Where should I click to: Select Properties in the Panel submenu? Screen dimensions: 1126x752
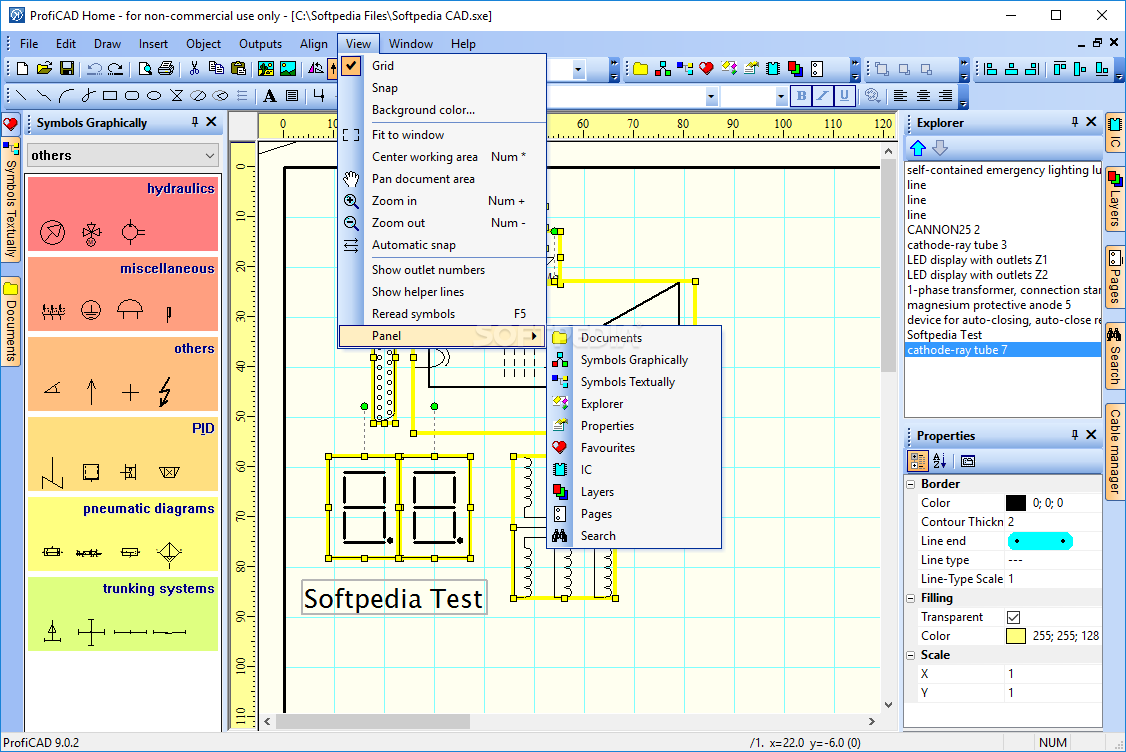click(634, 426)
